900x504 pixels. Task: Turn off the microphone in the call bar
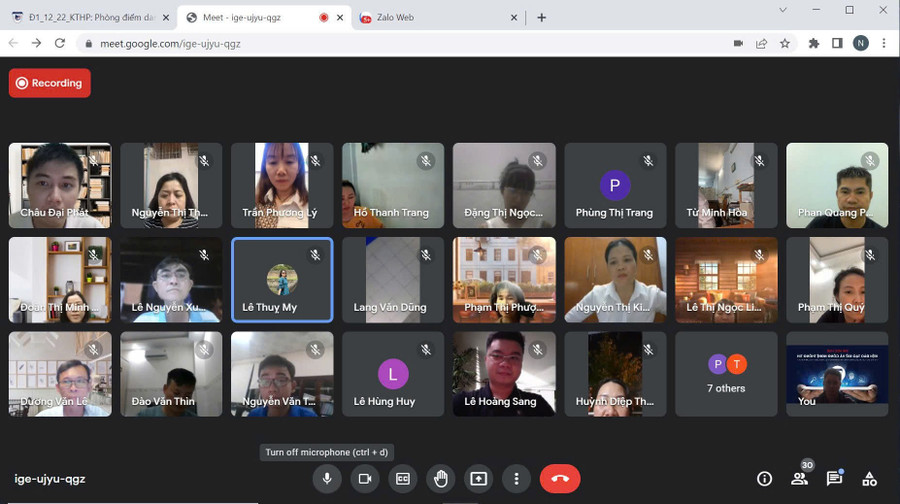click(327, 479)
